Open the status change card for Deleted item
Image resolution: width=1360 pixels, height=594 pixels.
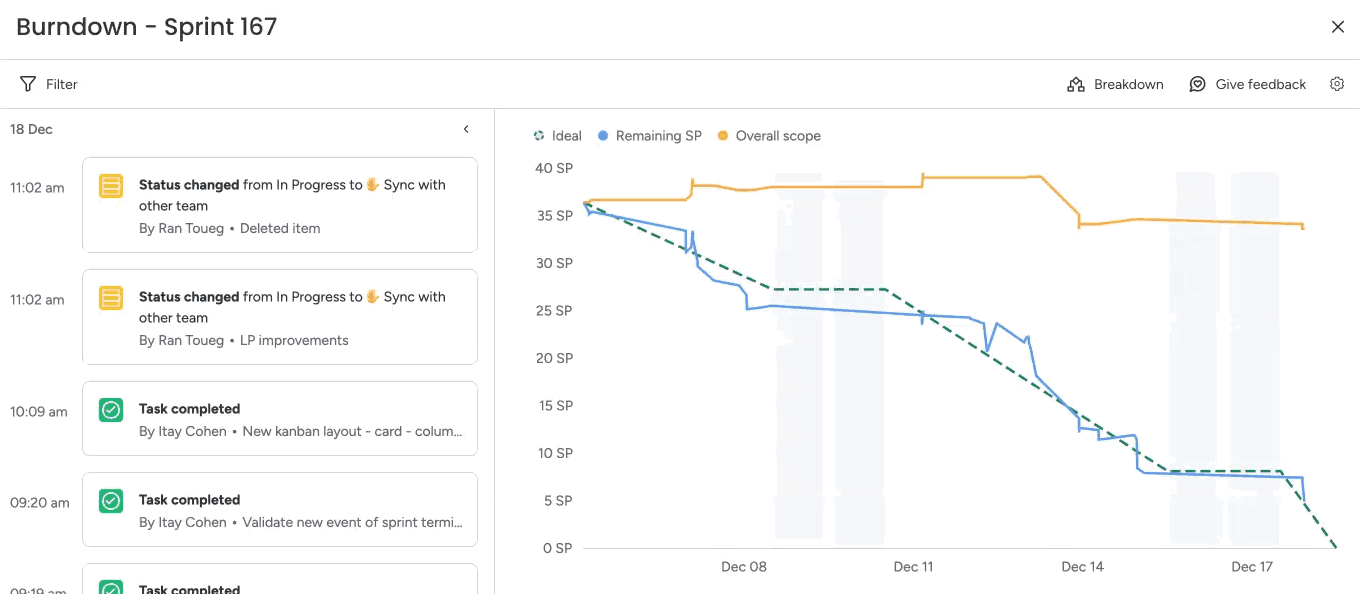click(x=280, y=205)
